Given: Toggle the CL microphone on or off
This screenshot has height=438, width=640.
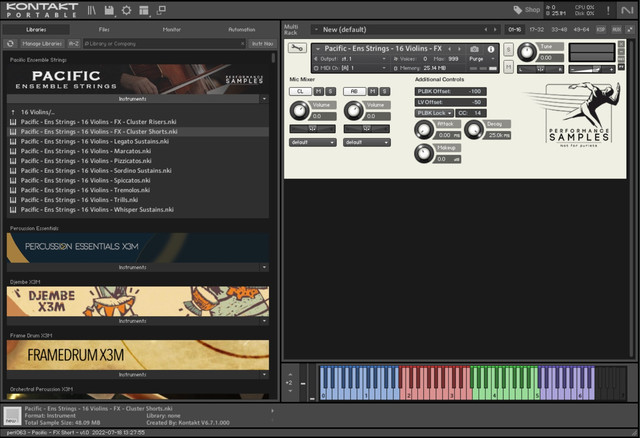Looking at the screenshot, I should click(300, 91).
